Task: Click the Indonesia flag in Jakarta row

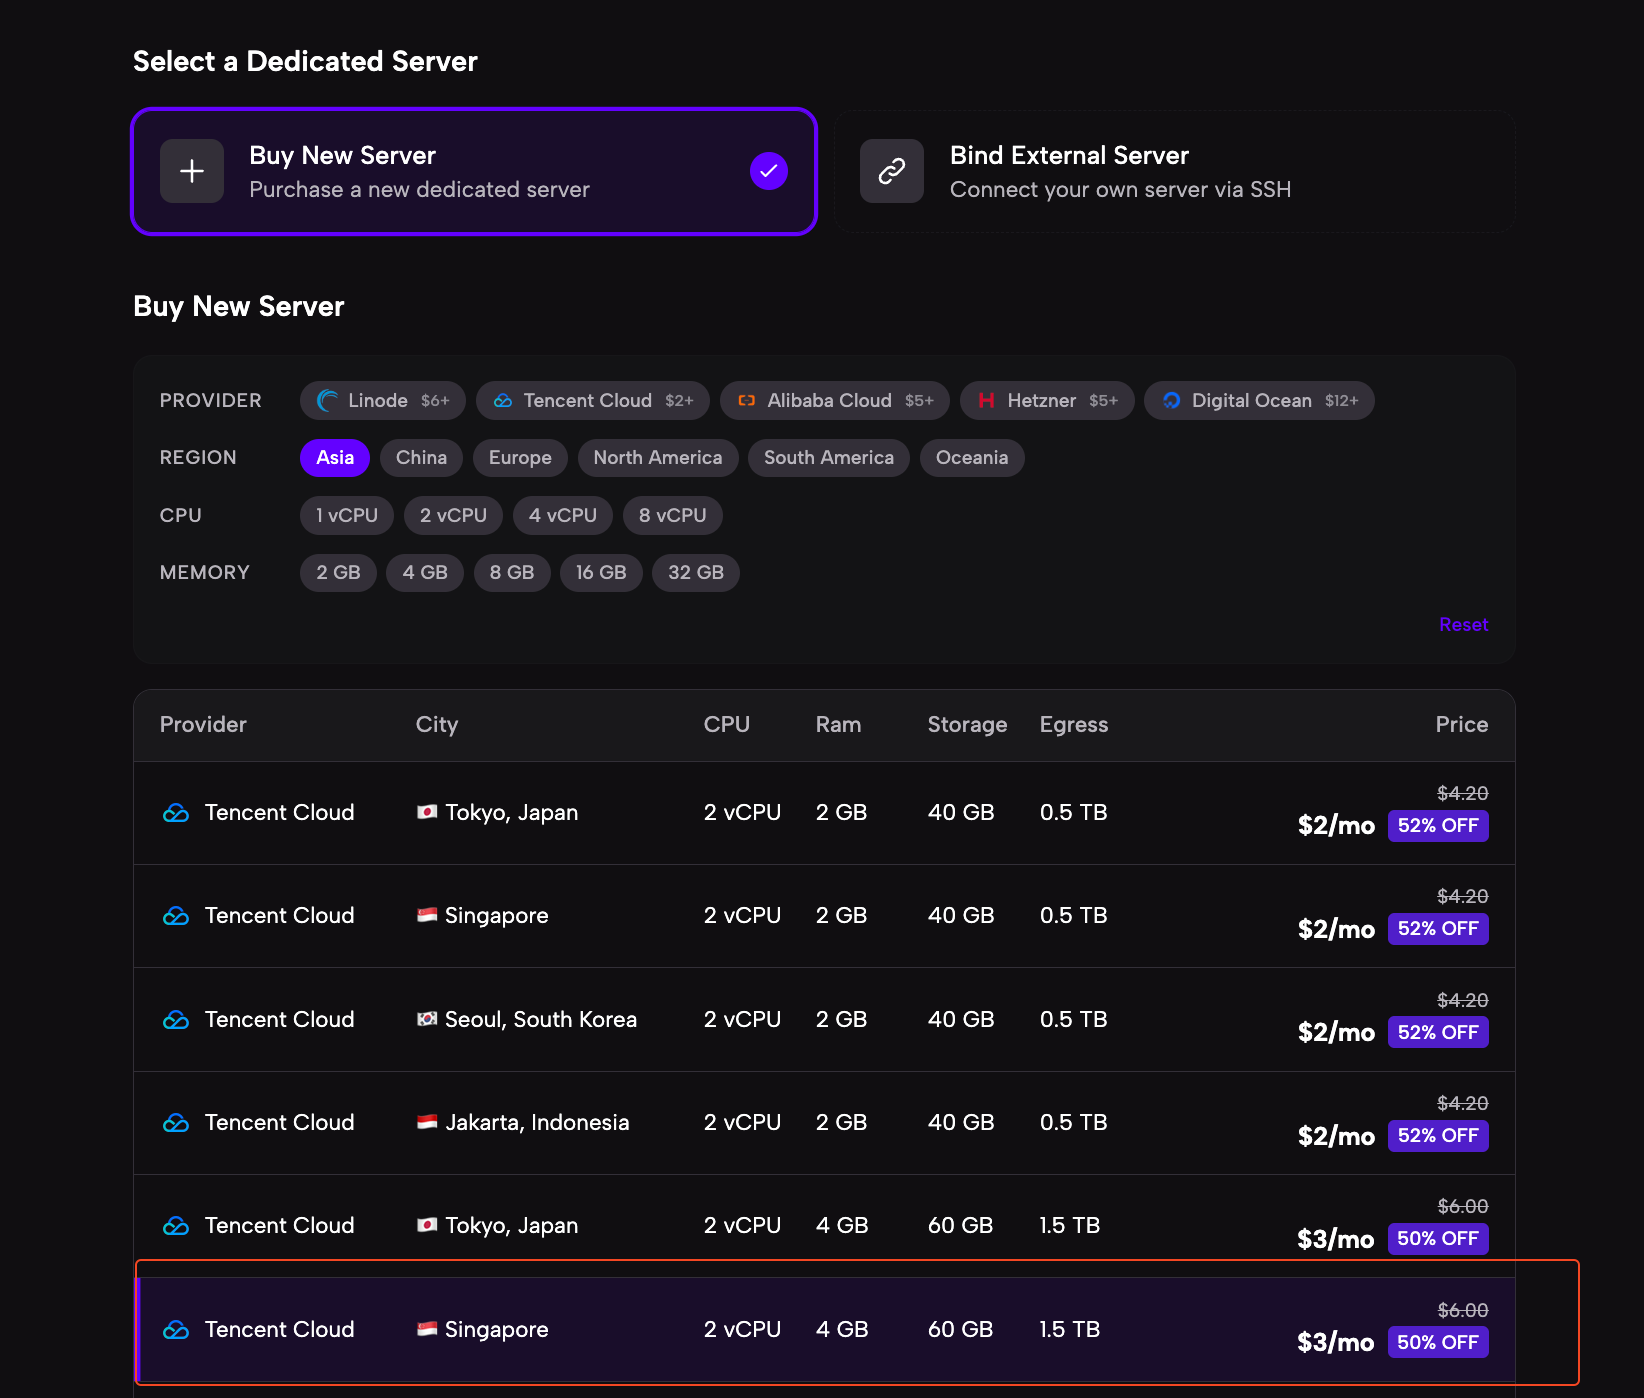Action: click(x=427, y=1122)
